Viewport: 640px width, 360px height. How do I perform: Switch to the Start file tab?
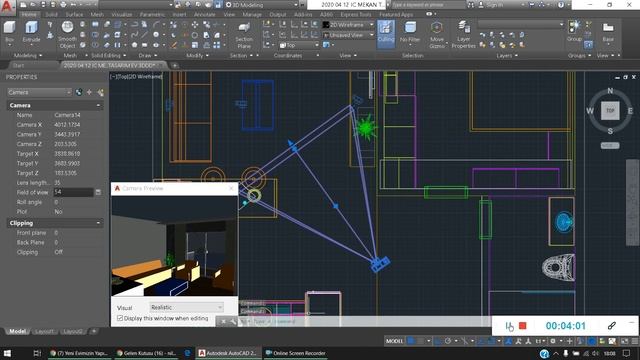coord(18,65)
